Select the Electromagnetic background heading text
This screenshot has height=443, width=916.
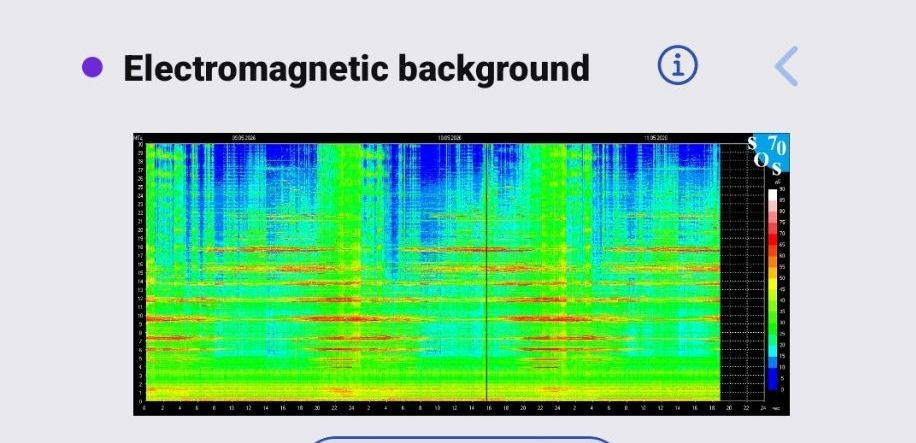pos(356,68)
